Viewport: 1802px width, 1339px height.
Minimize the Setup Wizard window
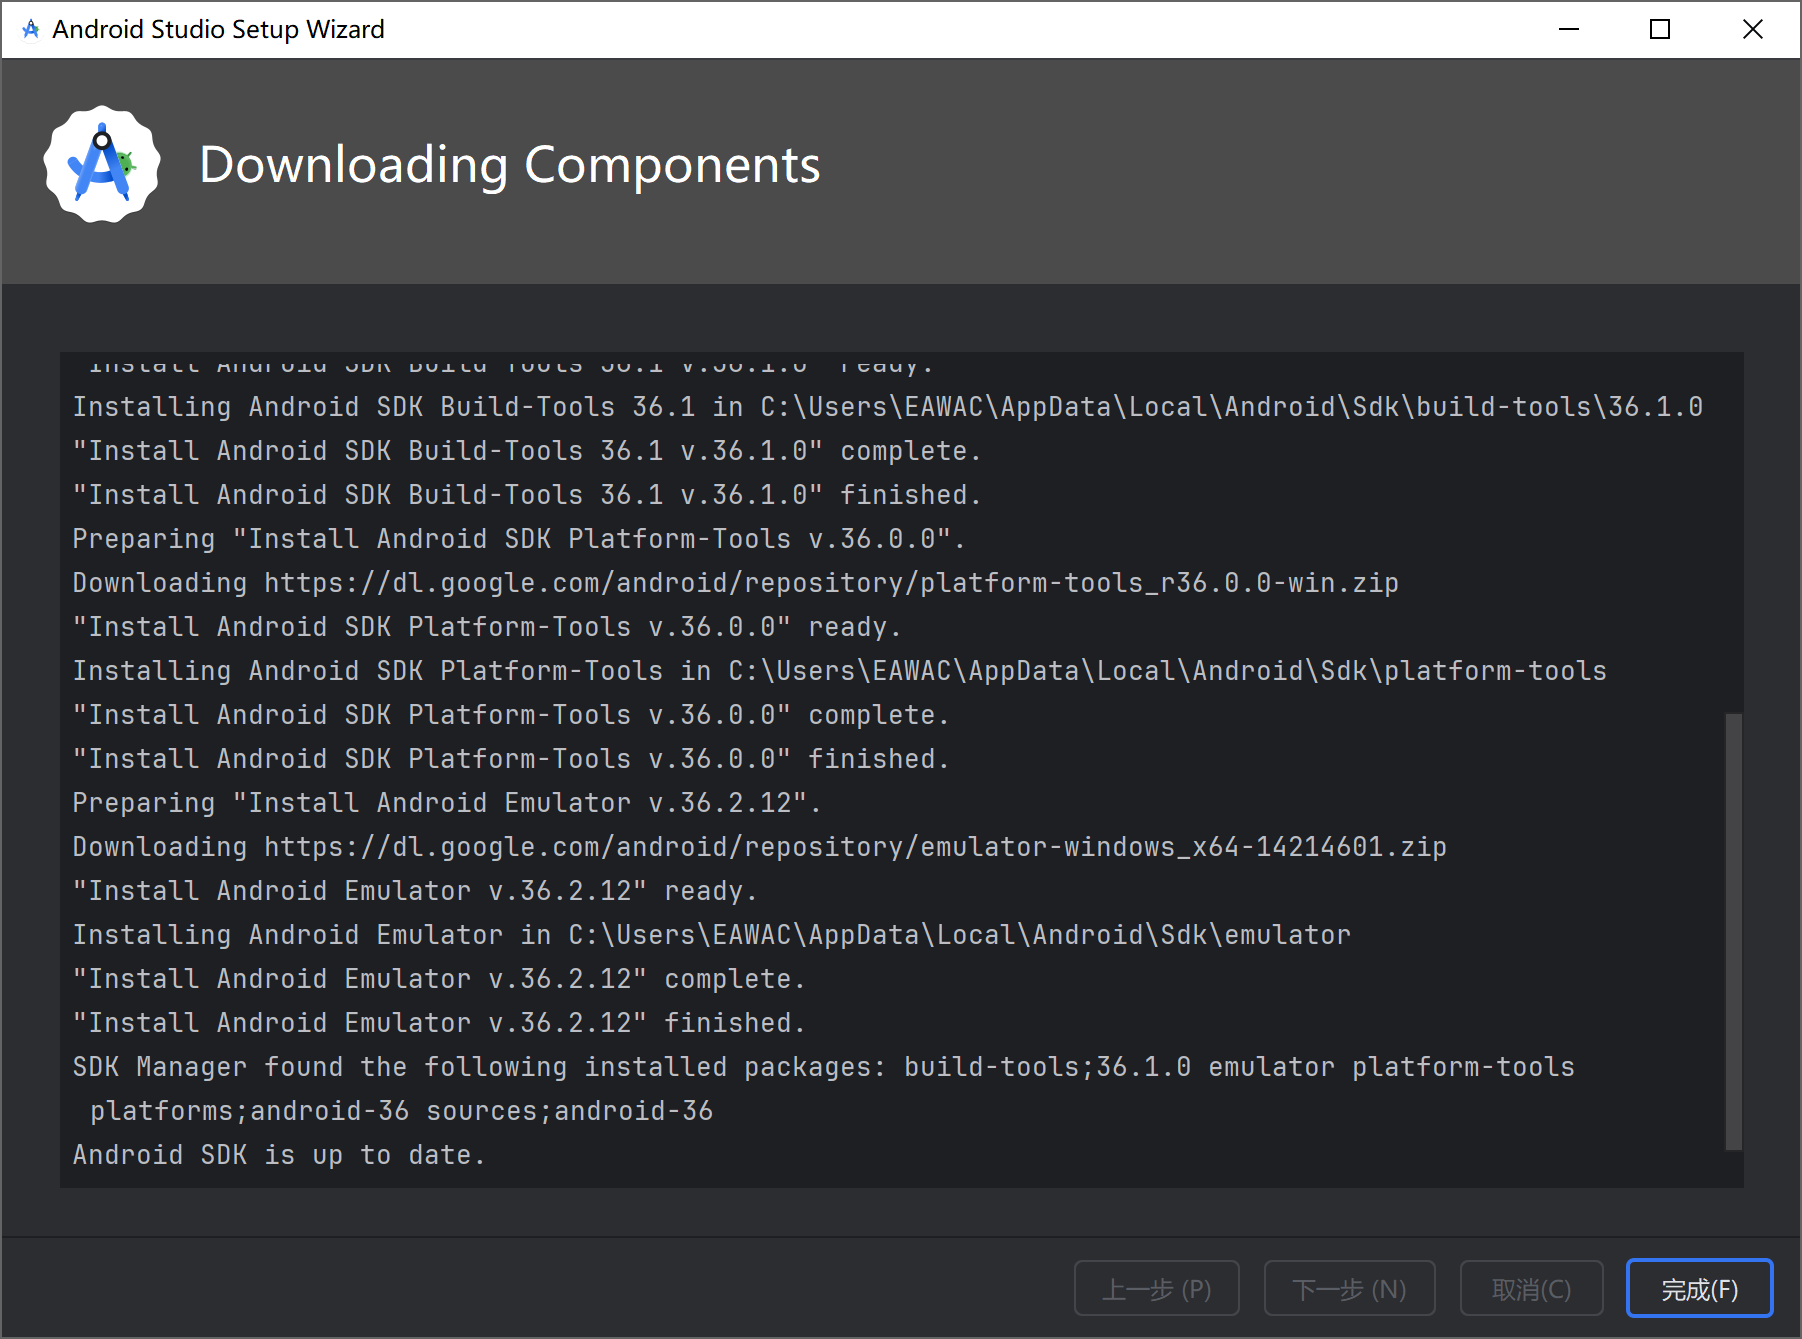pos(1569,30)
